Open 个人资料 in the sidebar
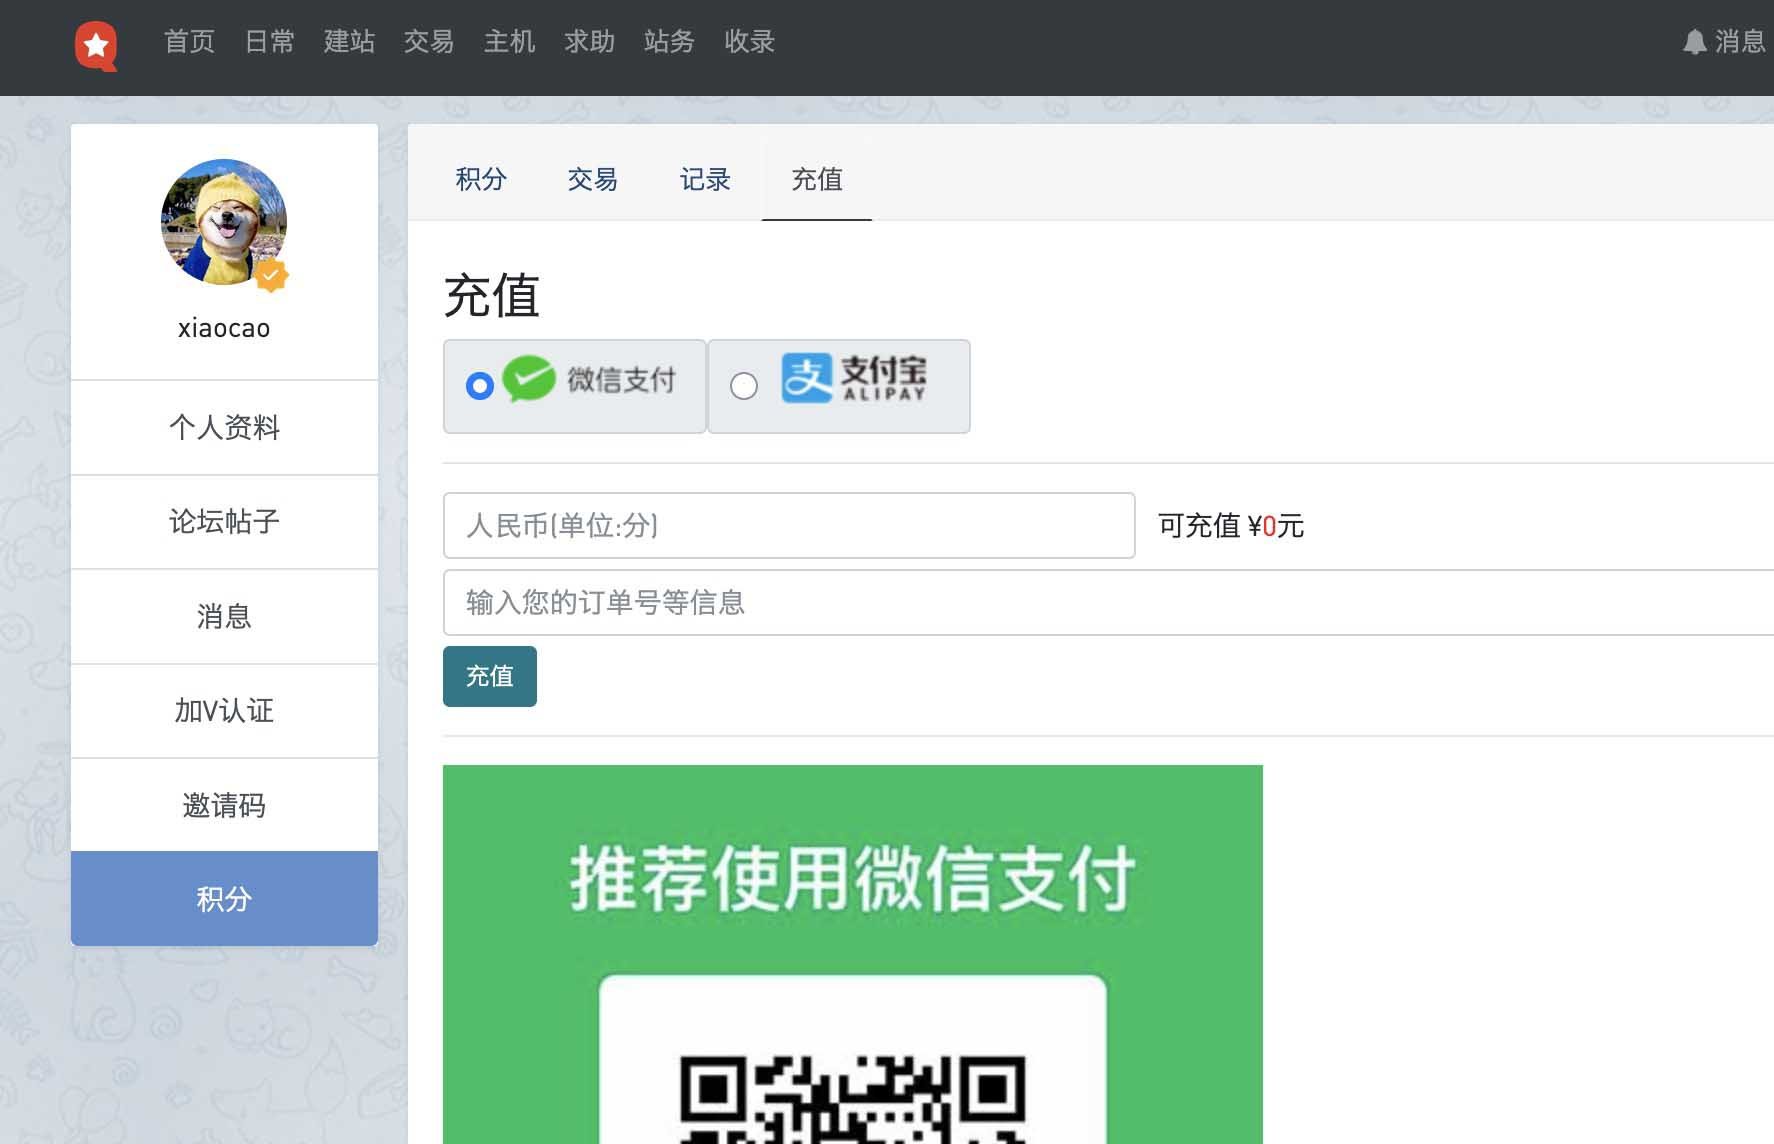Image resolution: width=1774 pixels, height=1144 pixels. [x=224, y=427]
